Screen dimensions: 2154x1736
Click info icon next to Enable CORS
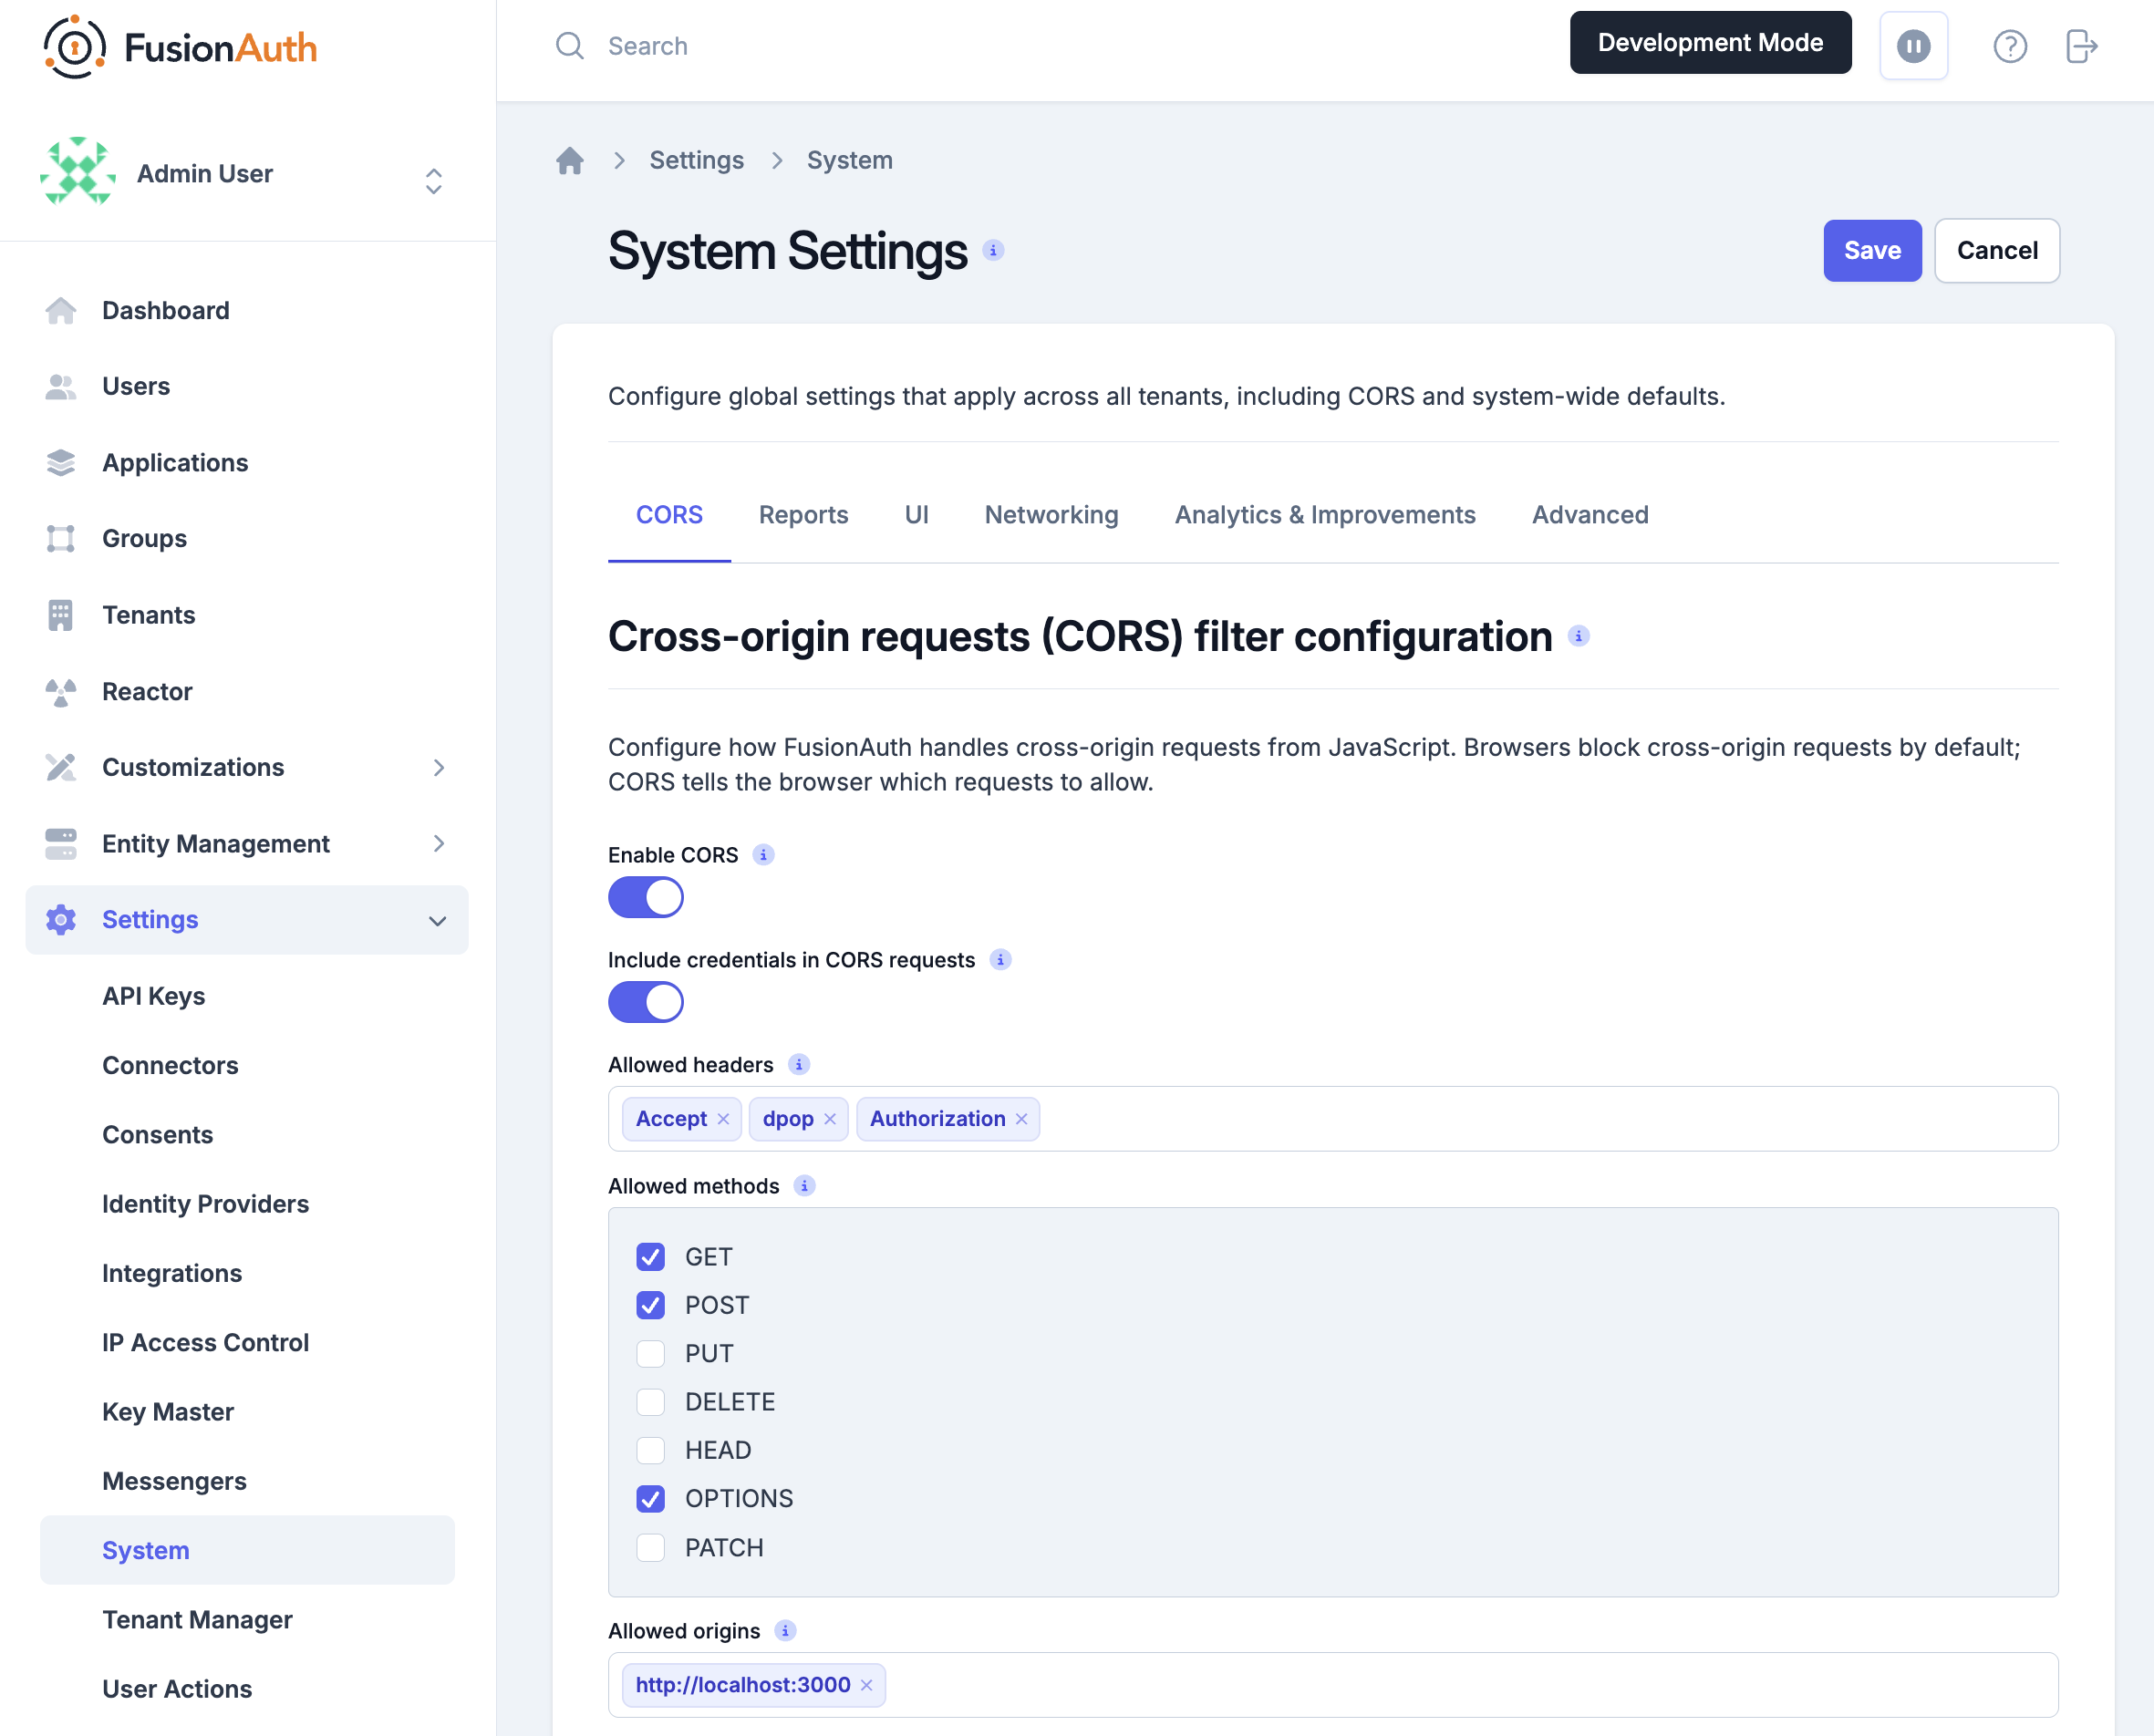pyautogui.click(x=763, y=855)
